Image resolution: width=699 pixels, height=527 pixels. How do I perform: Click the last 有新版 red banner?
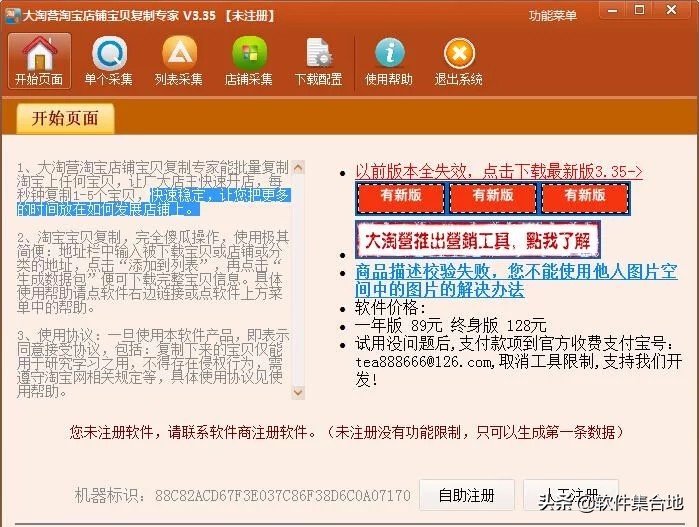pyautogui.click(x=585, y=198)
